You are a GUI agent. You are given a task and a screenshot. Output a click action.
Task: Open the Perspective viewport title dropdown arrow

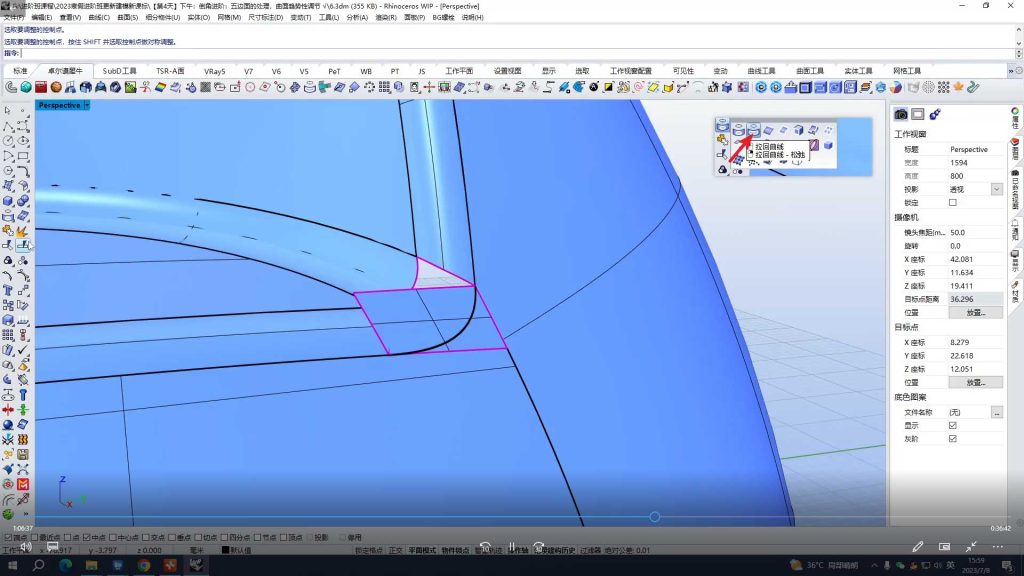[x=88, y=105]
